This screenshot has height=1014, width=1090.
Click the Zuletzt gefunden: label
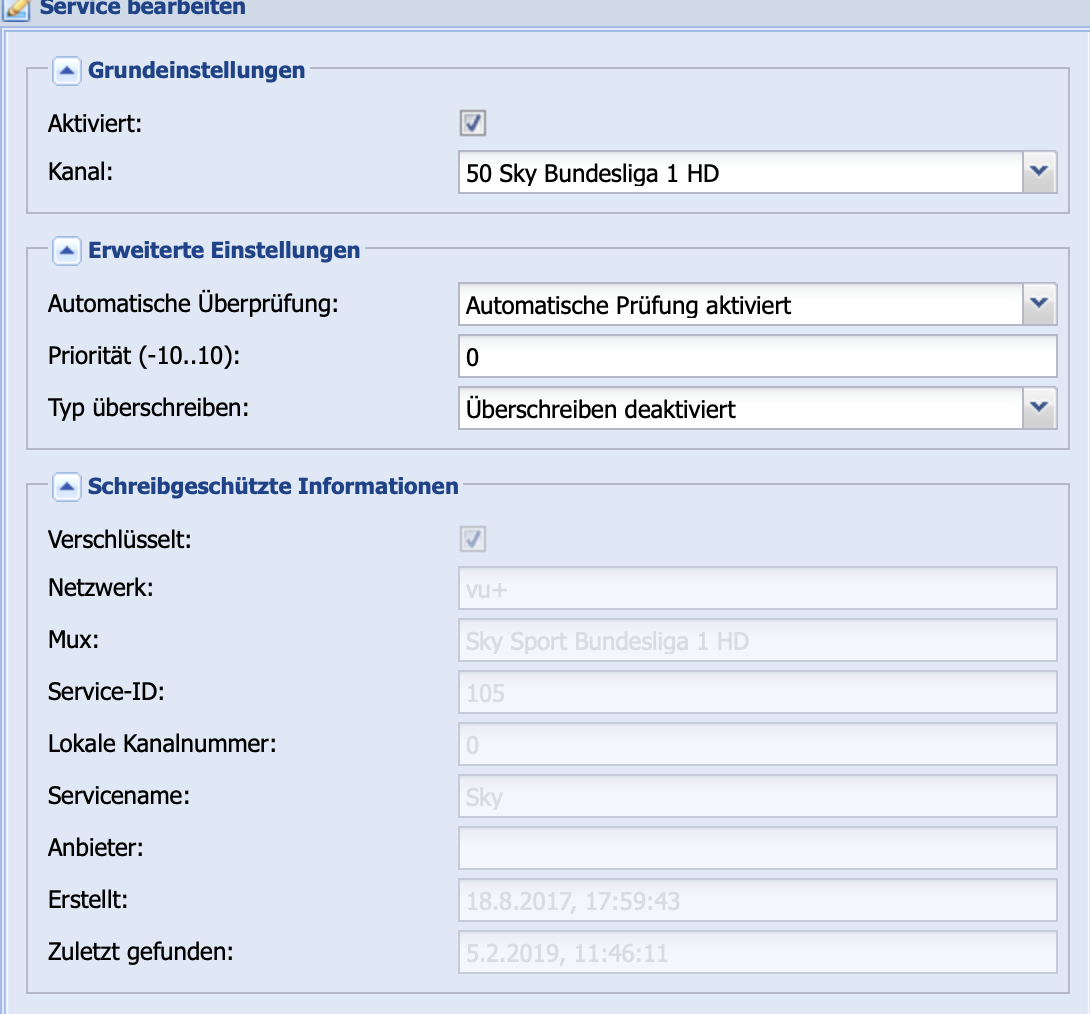click(140, 952)
